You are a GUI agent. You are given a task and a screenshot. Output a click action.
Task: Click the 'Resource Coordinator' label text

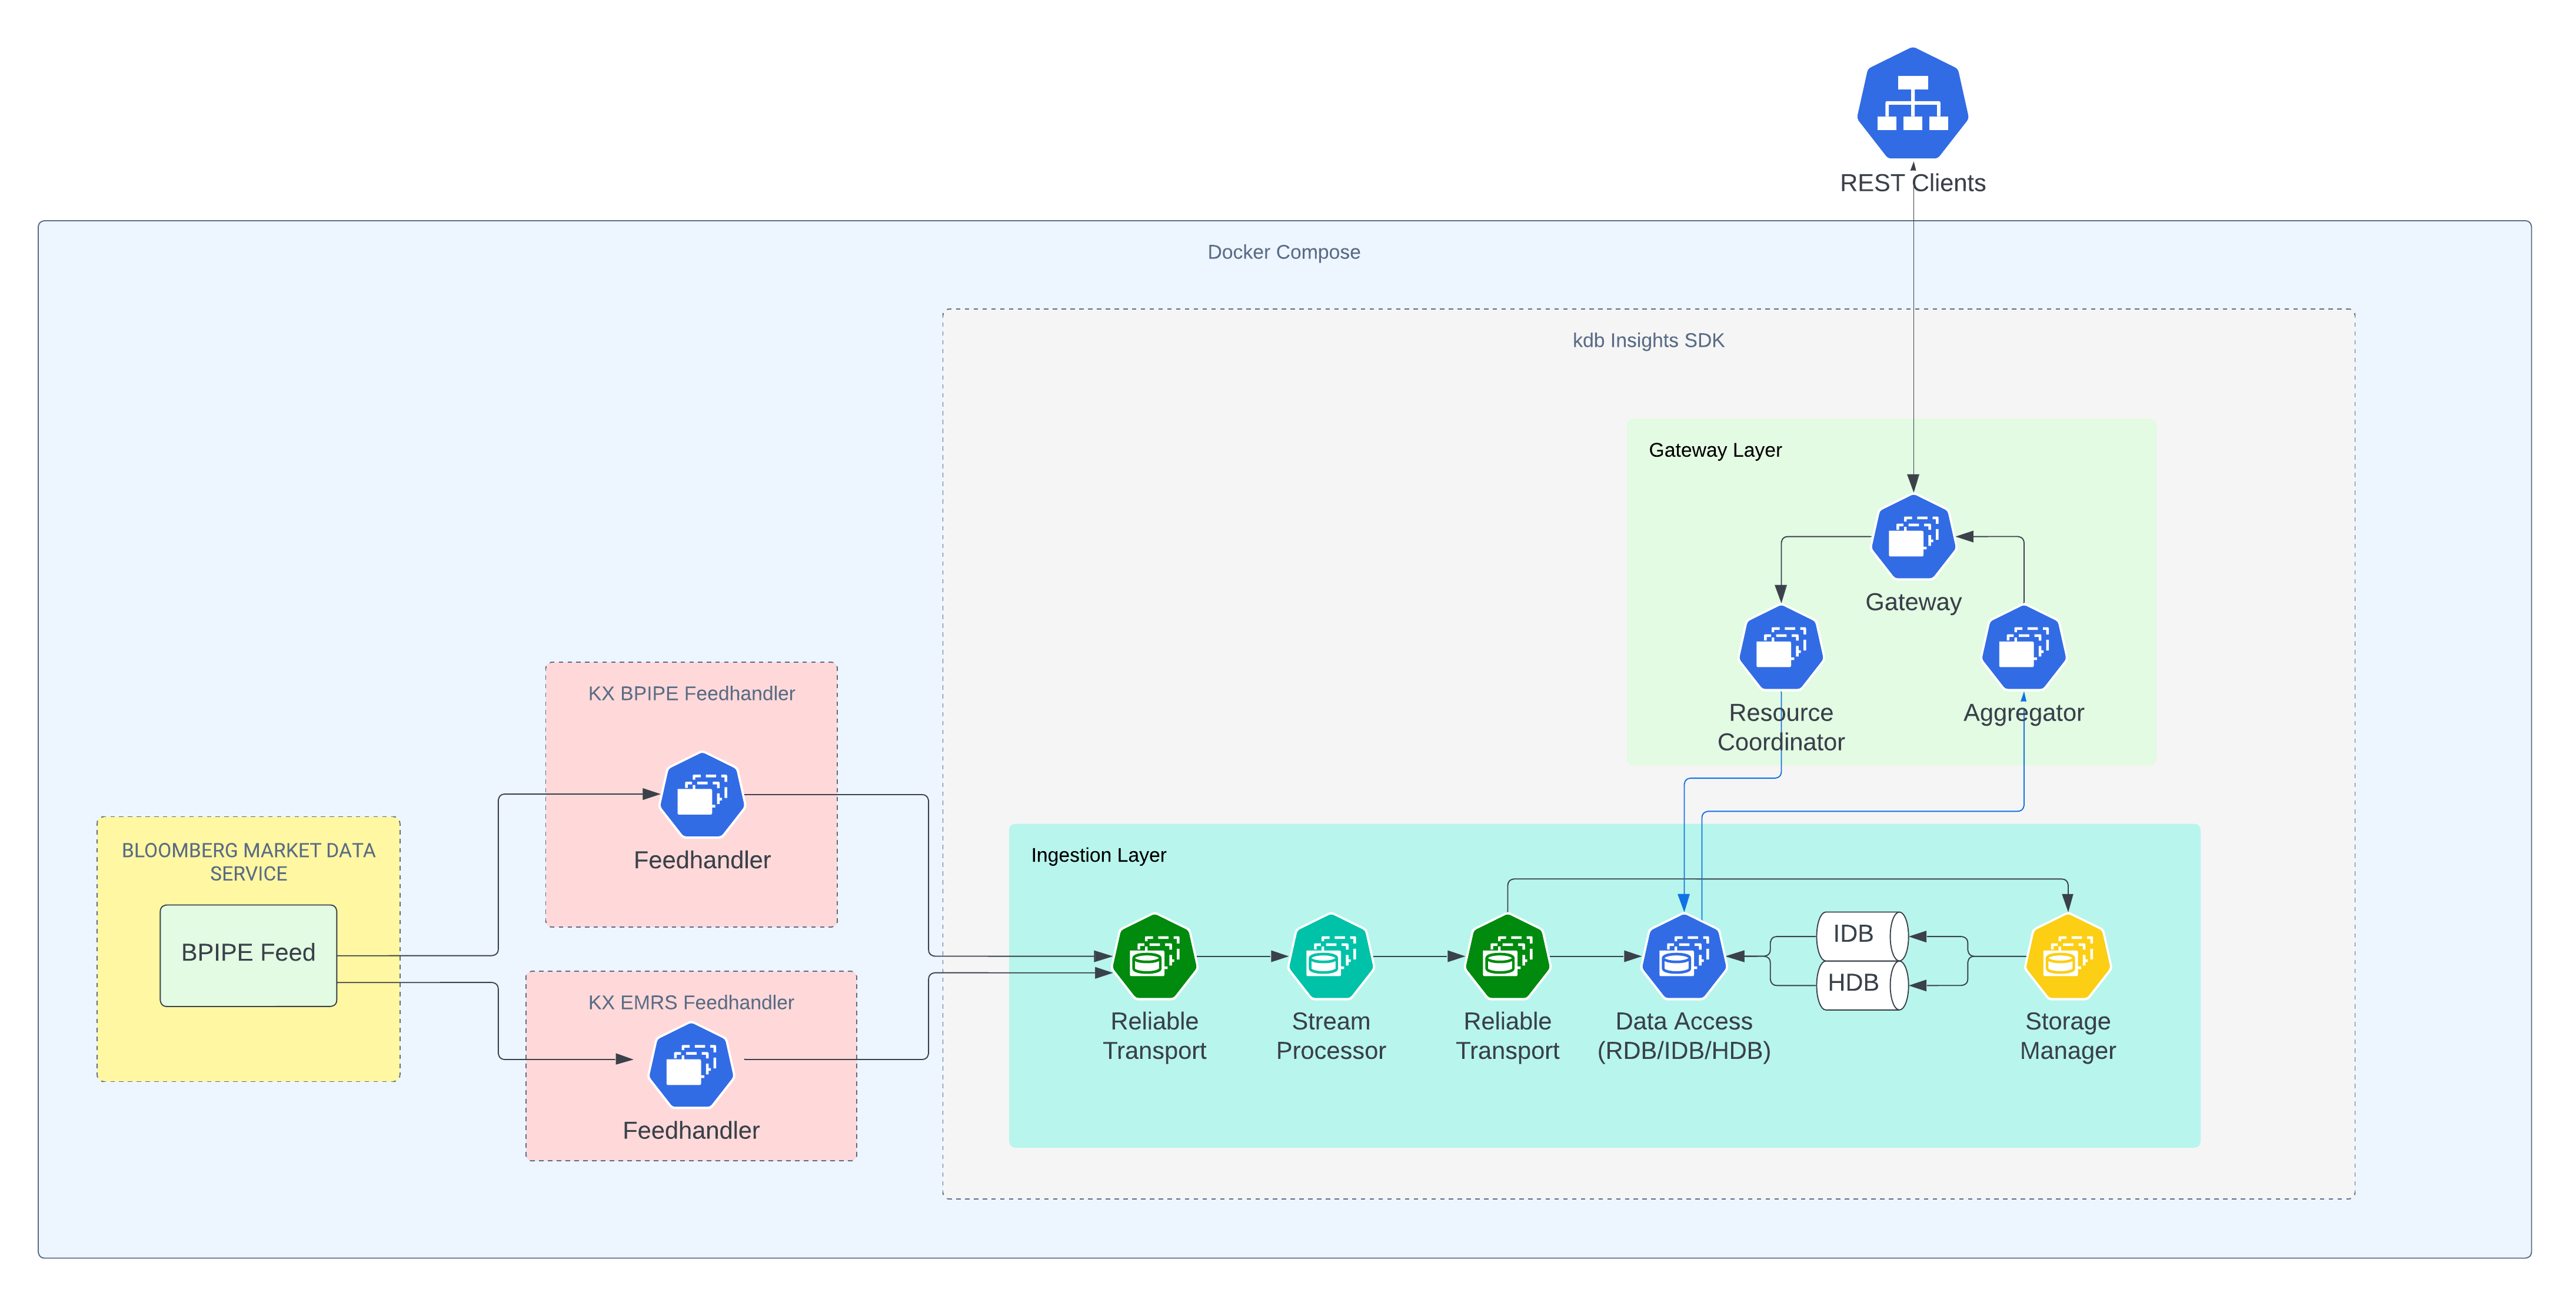1780,727
